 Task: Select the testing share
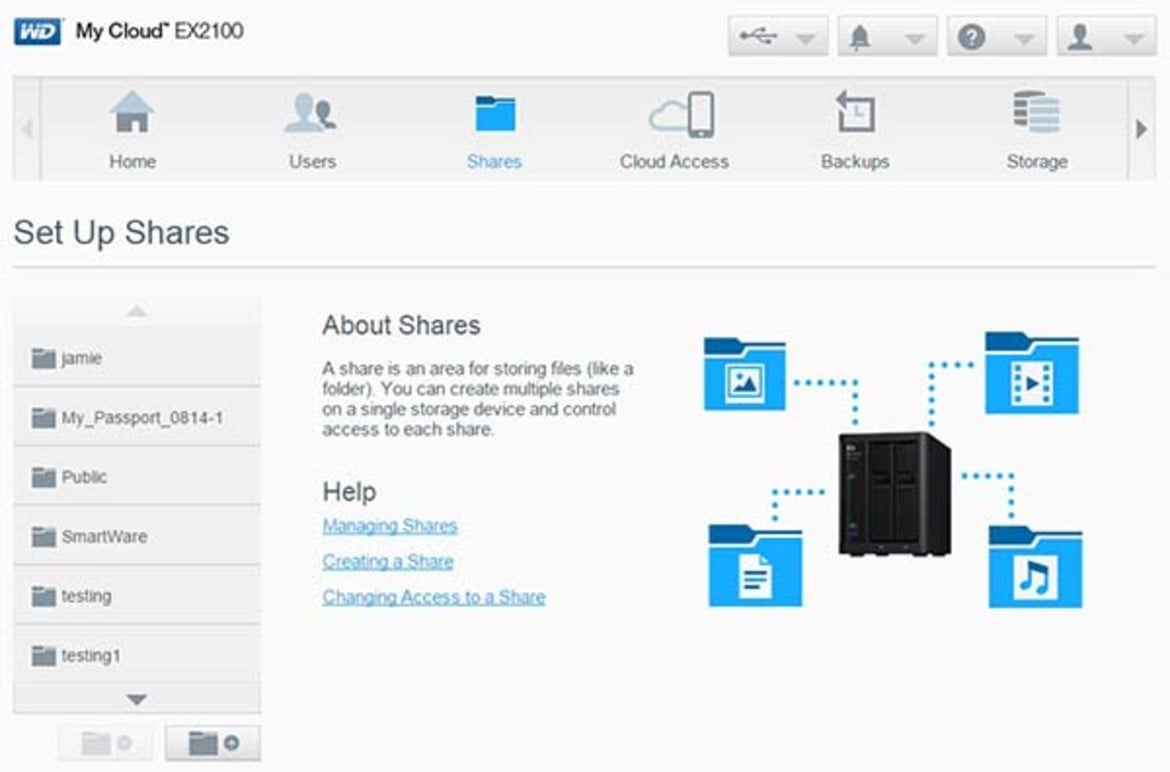pyautogui.click(x=137, y=596)
